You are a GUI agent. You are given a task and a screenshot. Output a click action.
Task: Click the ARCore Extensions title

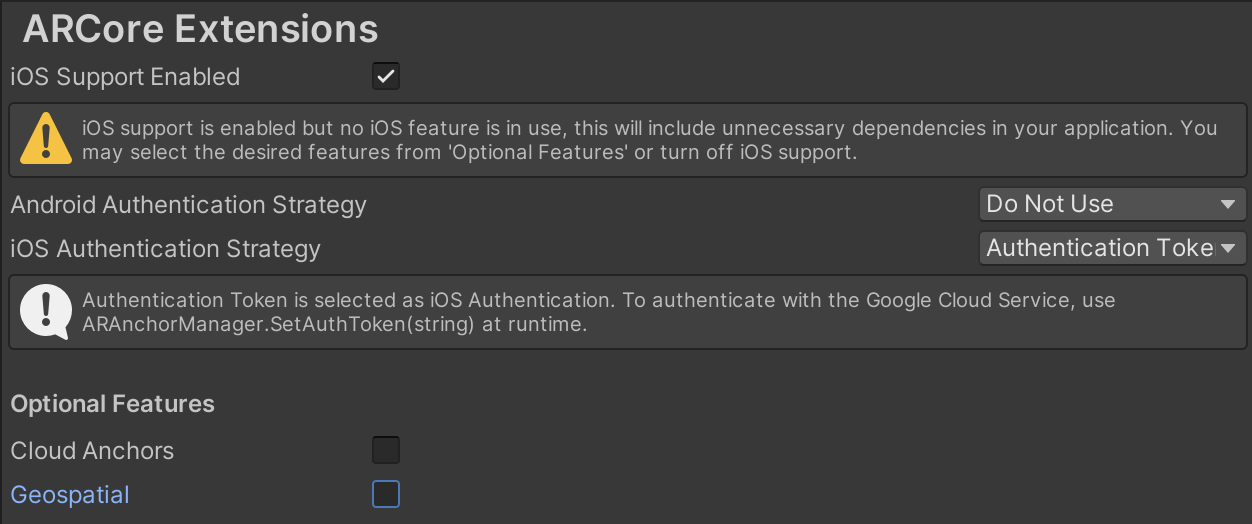(x=200, y=29)
